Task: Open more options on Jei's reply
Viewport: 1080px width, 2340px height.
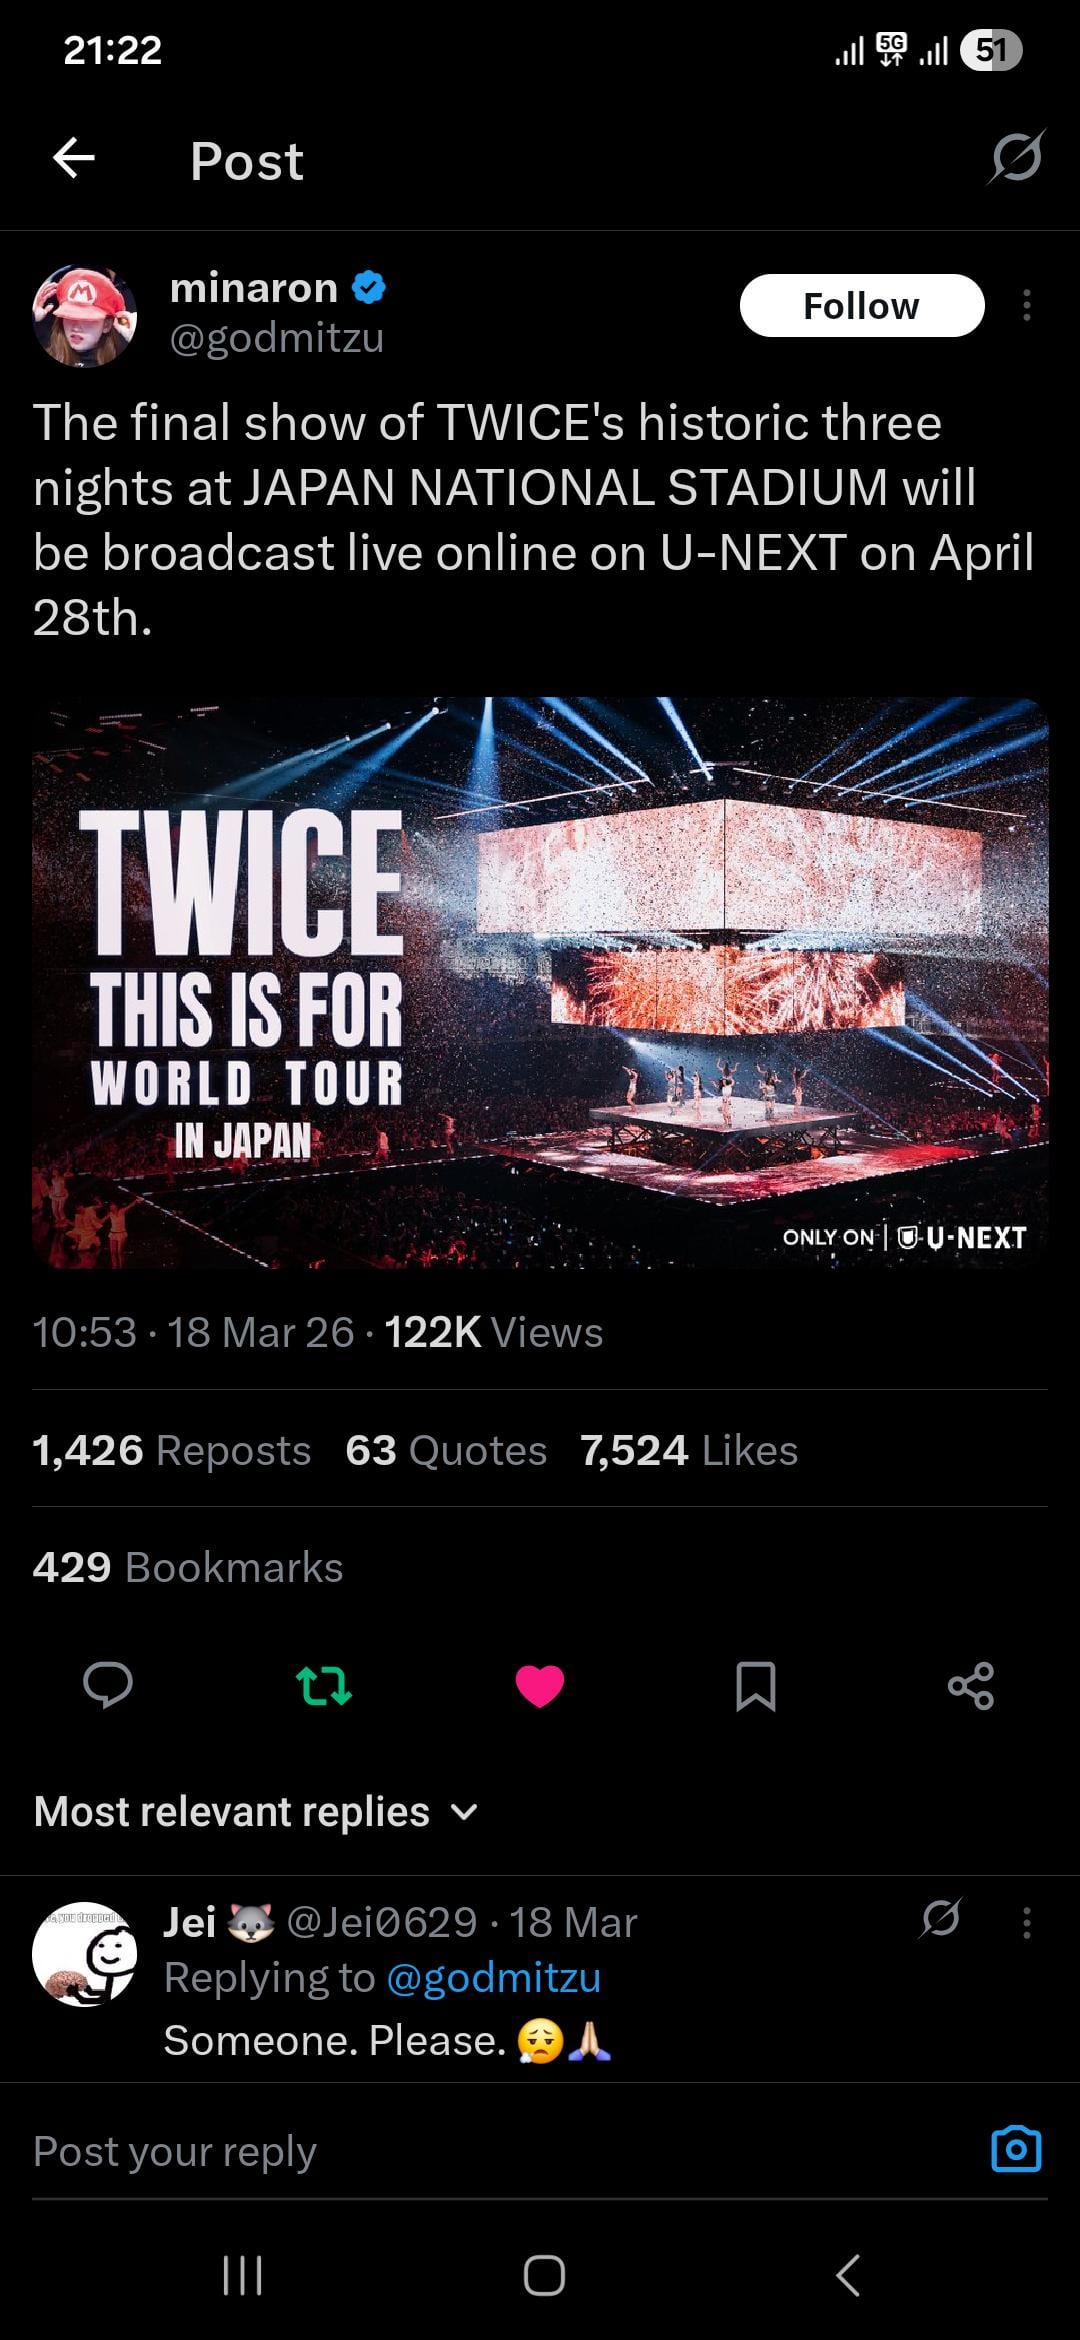Action: click(1027, 1922)
